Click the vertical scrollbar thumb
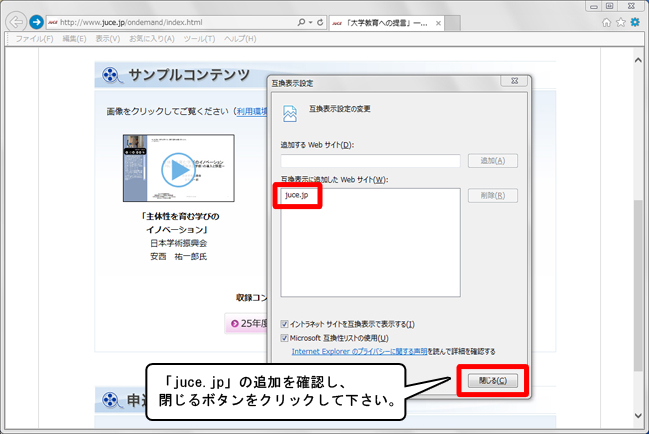649x434 pixels. pyautogui.click(x=638, y=285)
